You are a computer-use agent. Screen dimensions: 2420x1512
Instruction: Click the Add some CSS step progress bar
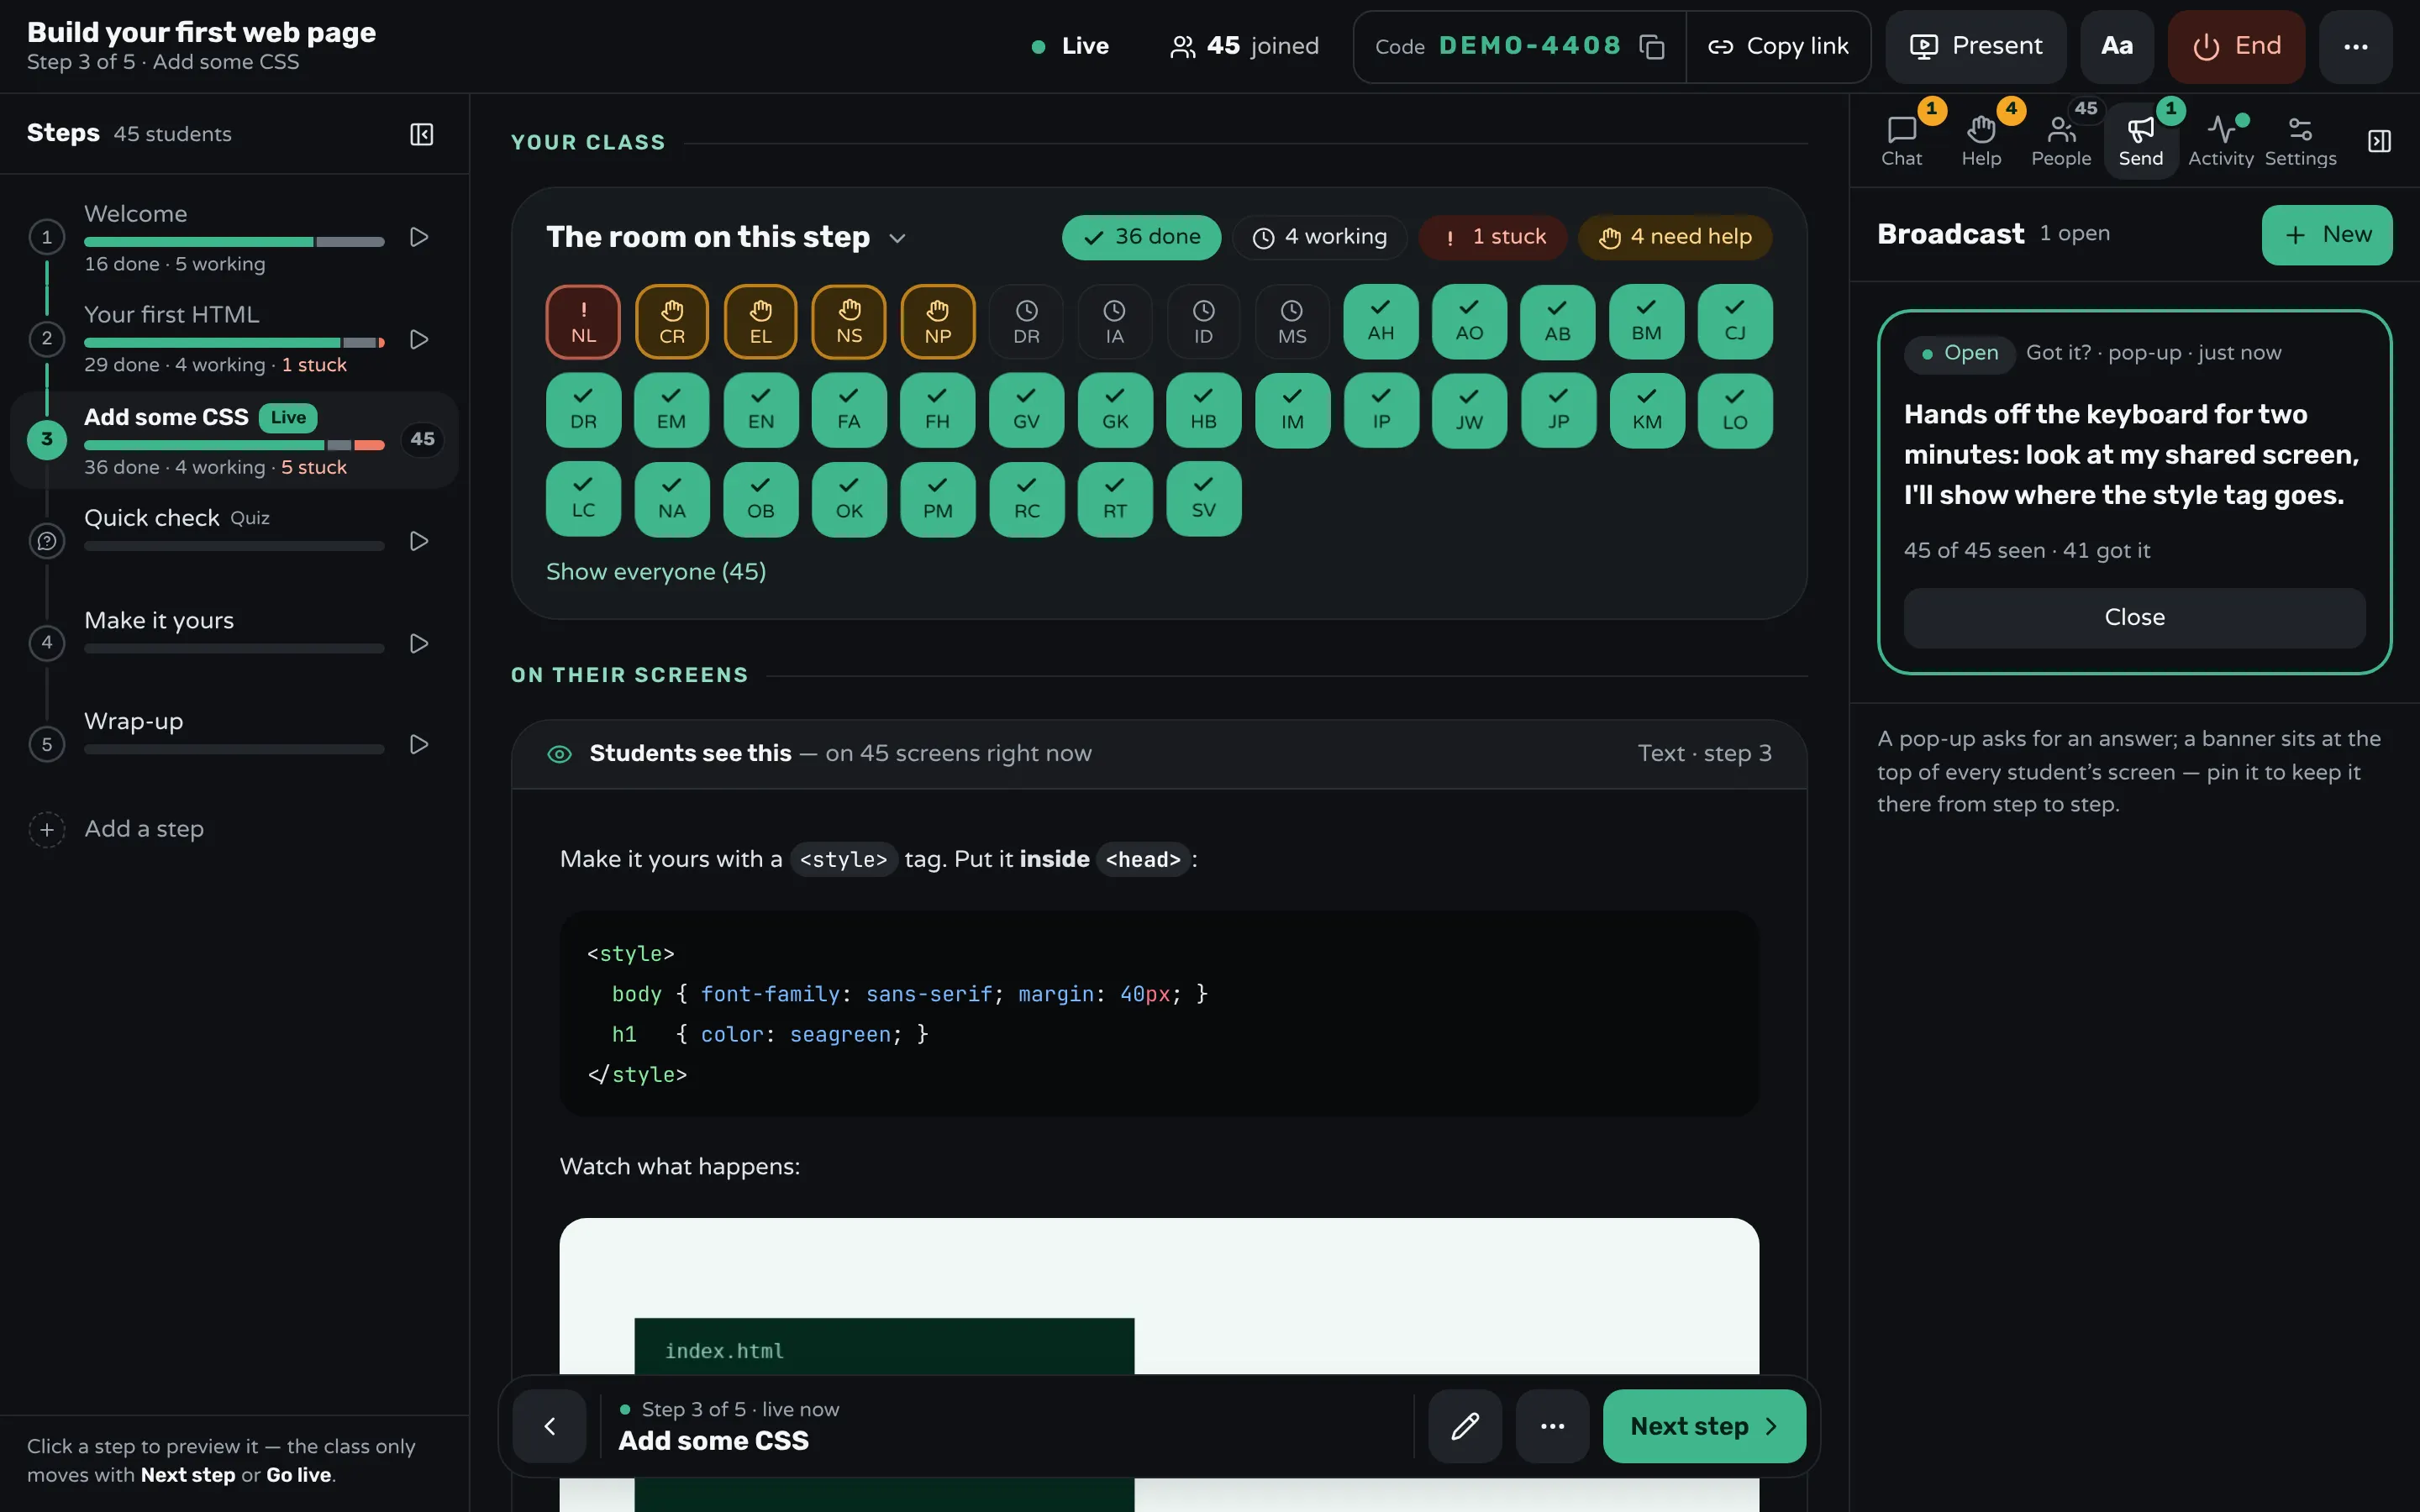(234, 445)
